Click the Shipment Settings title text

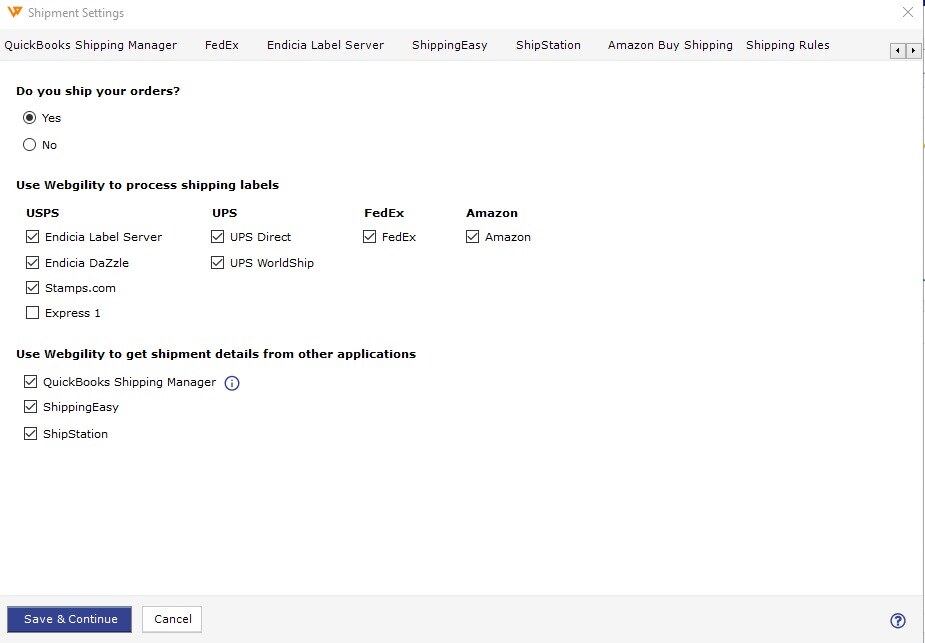(x=76, y=12)
